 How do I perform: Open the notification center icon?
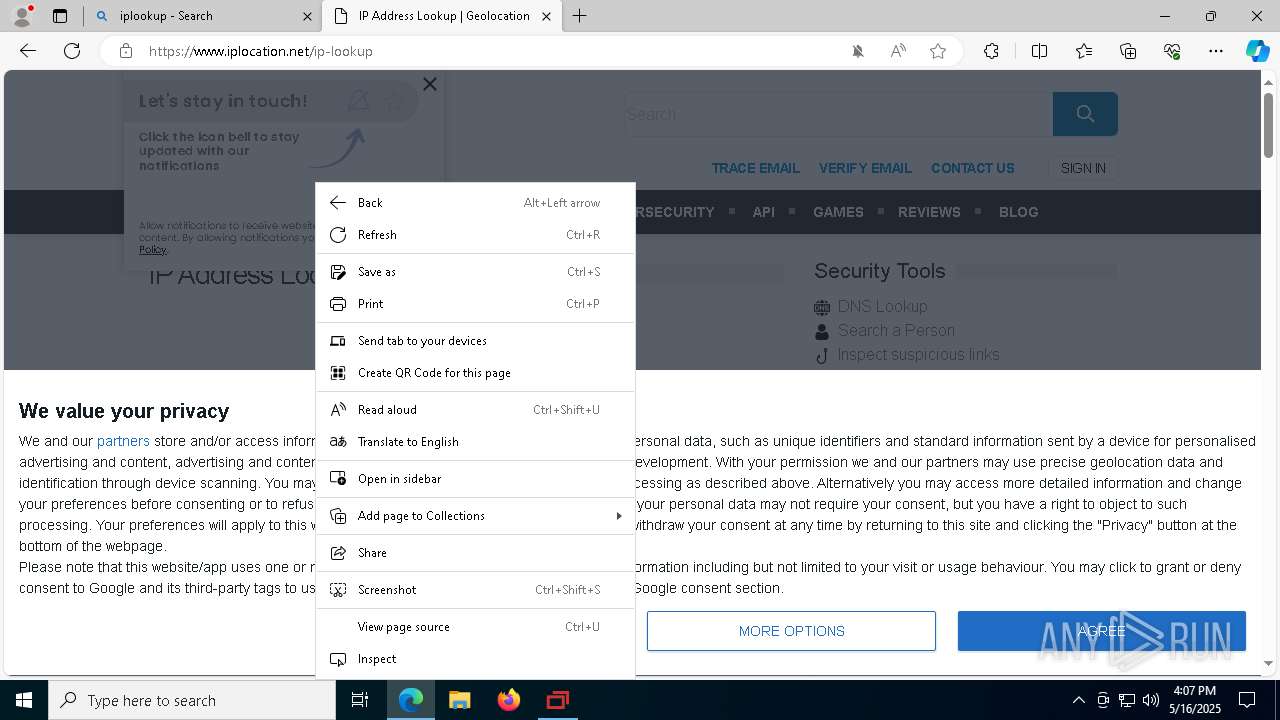pyautogui.click(x=1247, y=700)
